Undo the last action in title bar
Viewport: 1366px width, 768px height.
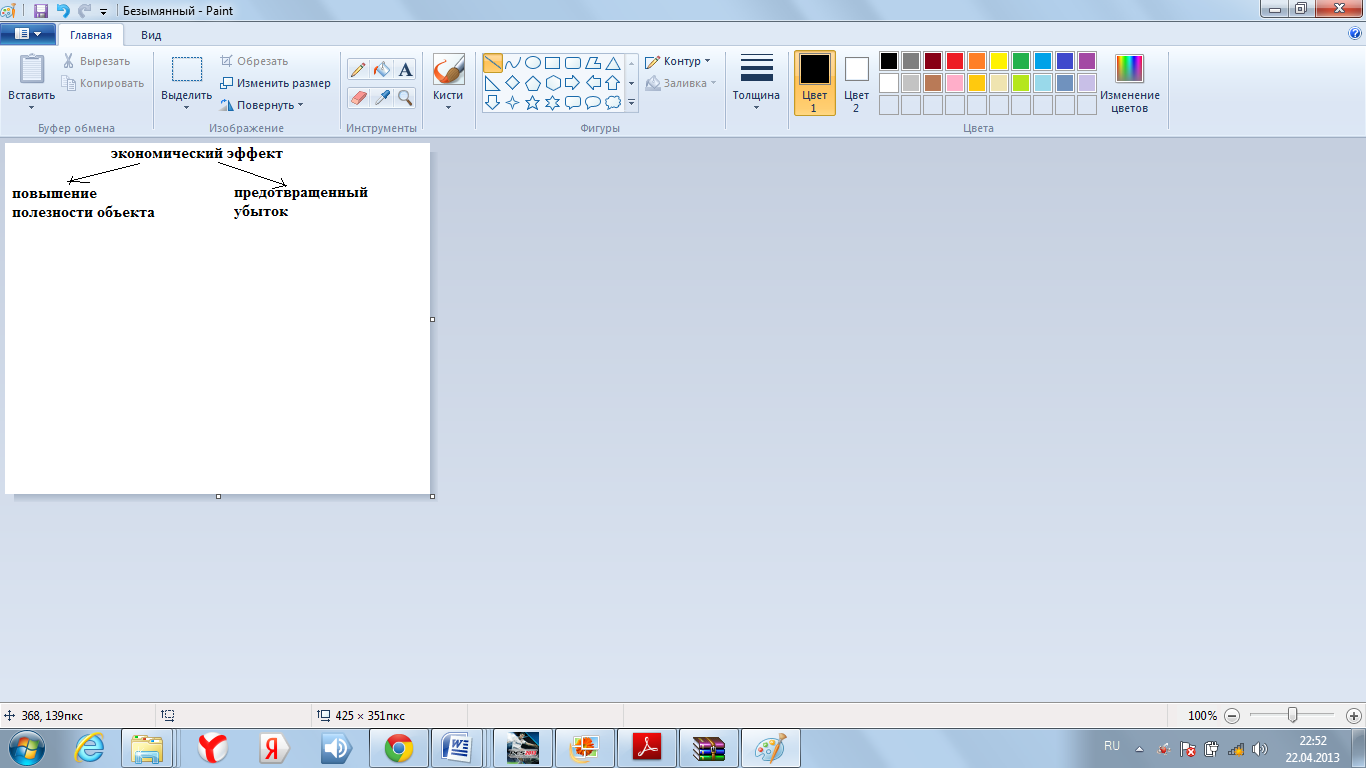click(62, 10)
